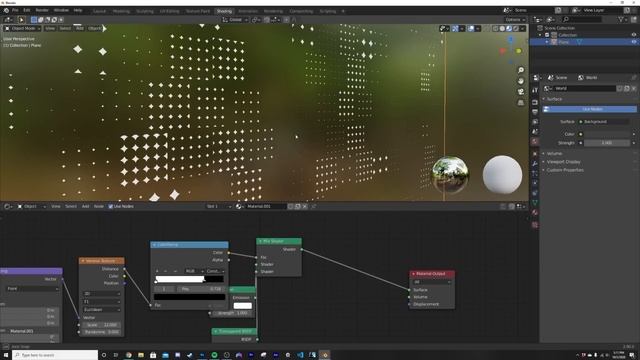Toggle the camera view icon

tap(521, 92)
